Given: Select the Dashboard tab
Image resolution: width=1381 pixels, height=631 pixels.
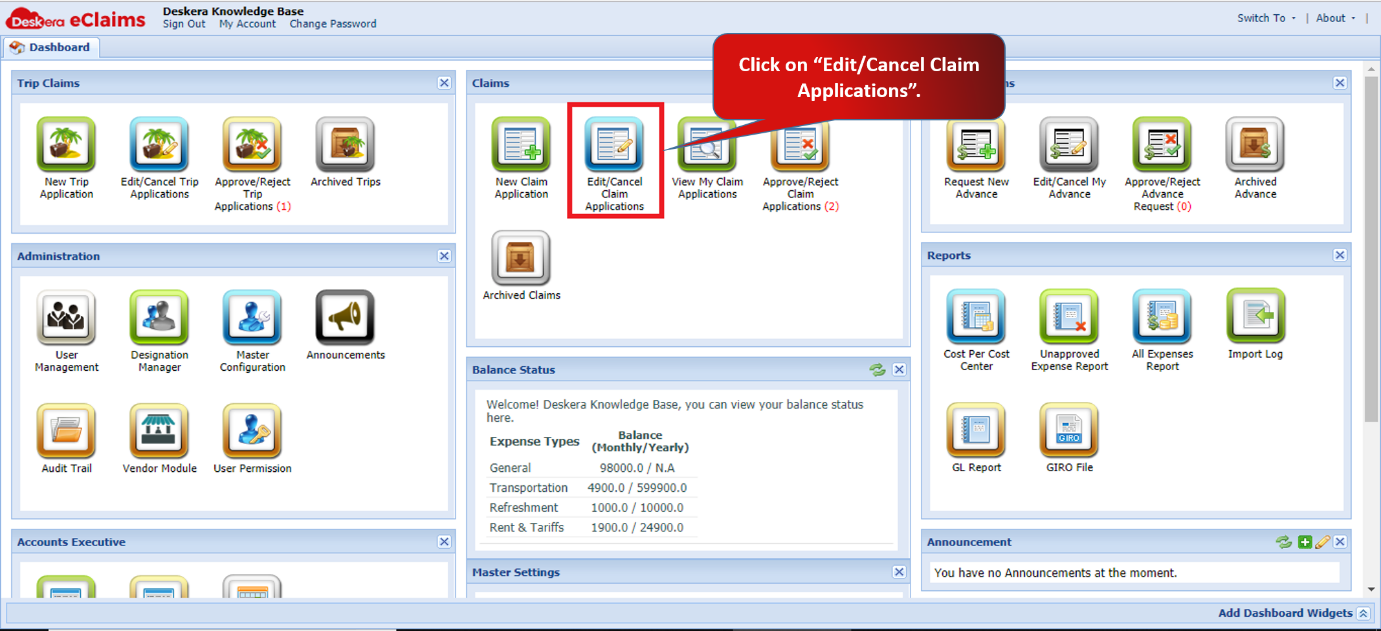Looking at the screenshot, I should [x=50, y=47].
